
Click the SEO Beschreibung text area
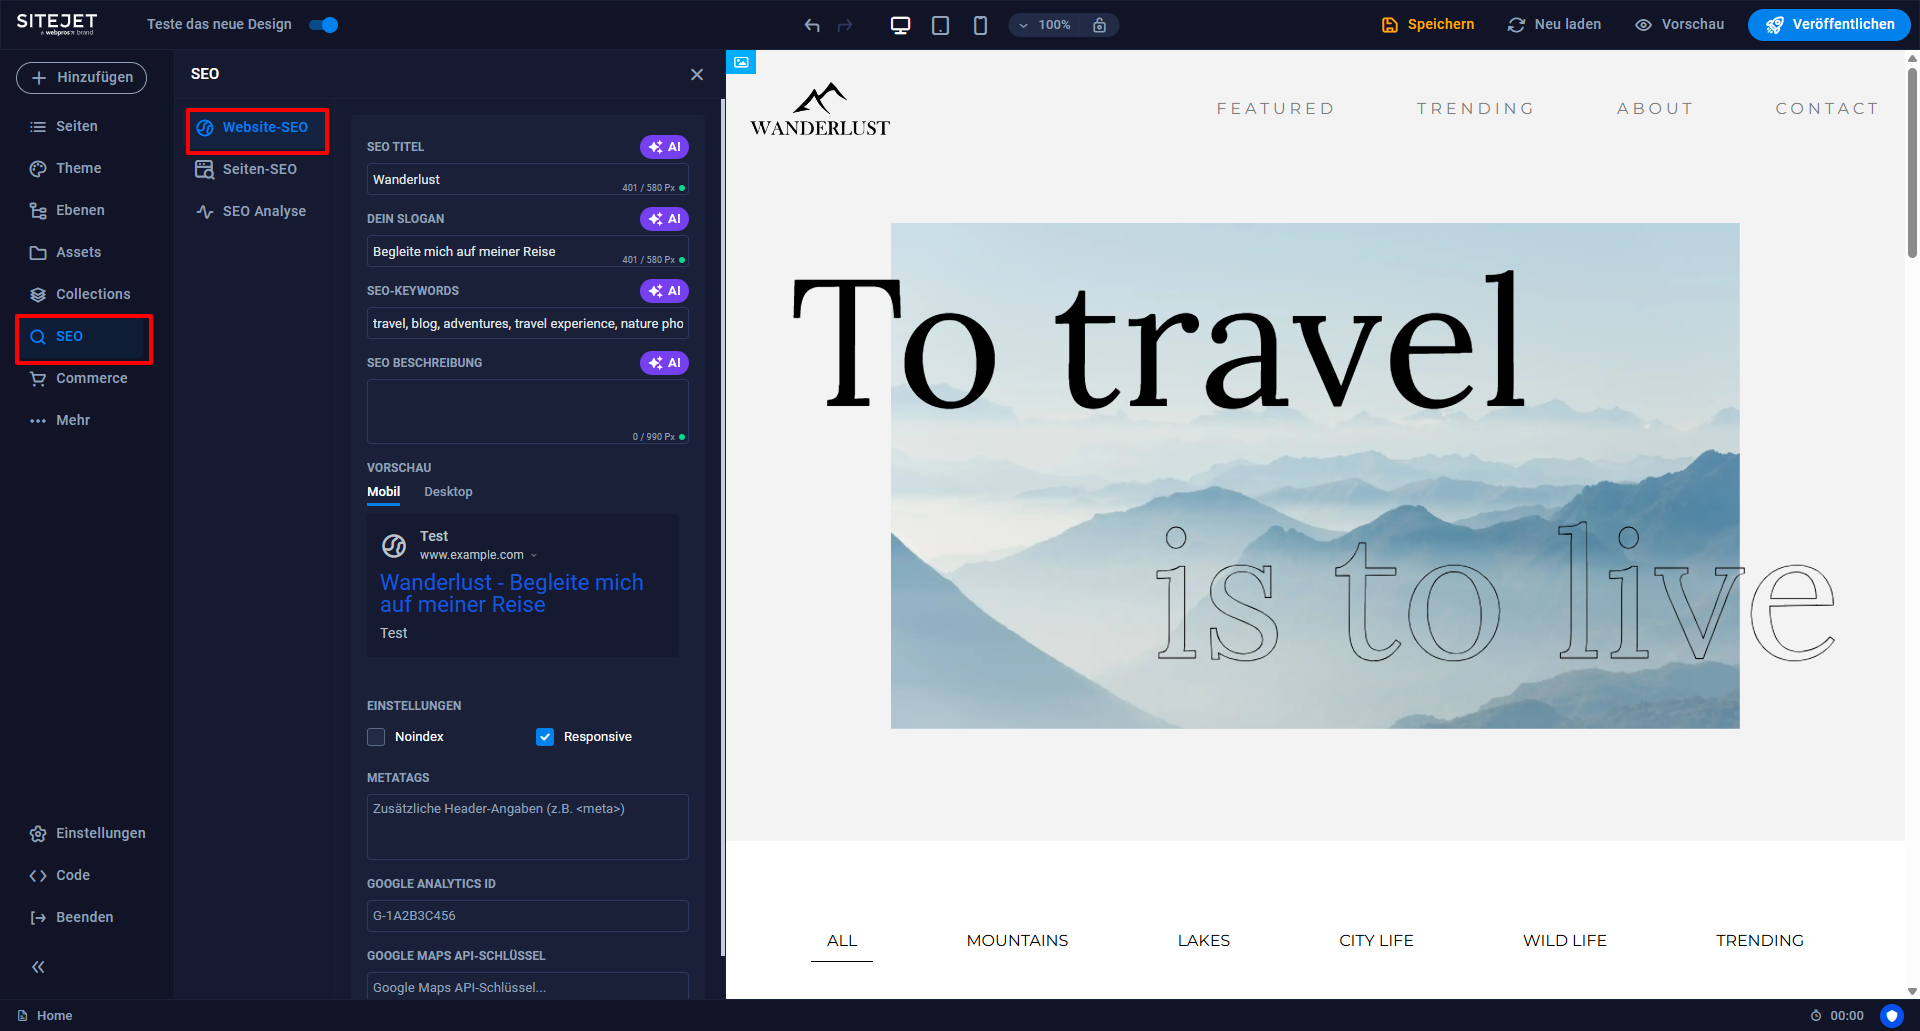527,411
